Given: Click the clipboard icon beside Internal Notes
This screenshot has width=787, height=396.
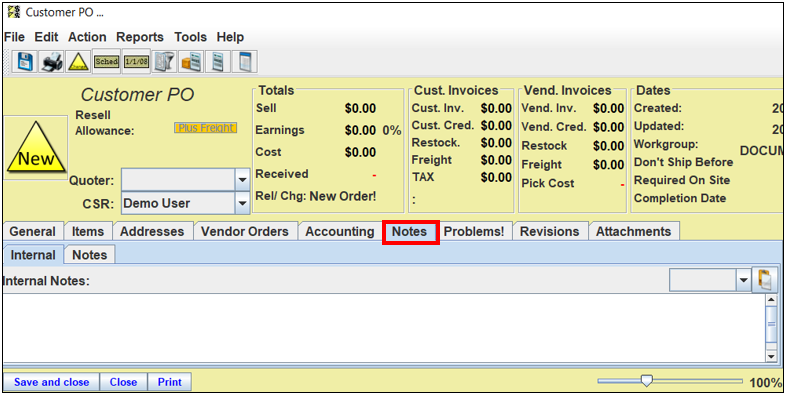Looking at the screenshot, I should 765,280.
